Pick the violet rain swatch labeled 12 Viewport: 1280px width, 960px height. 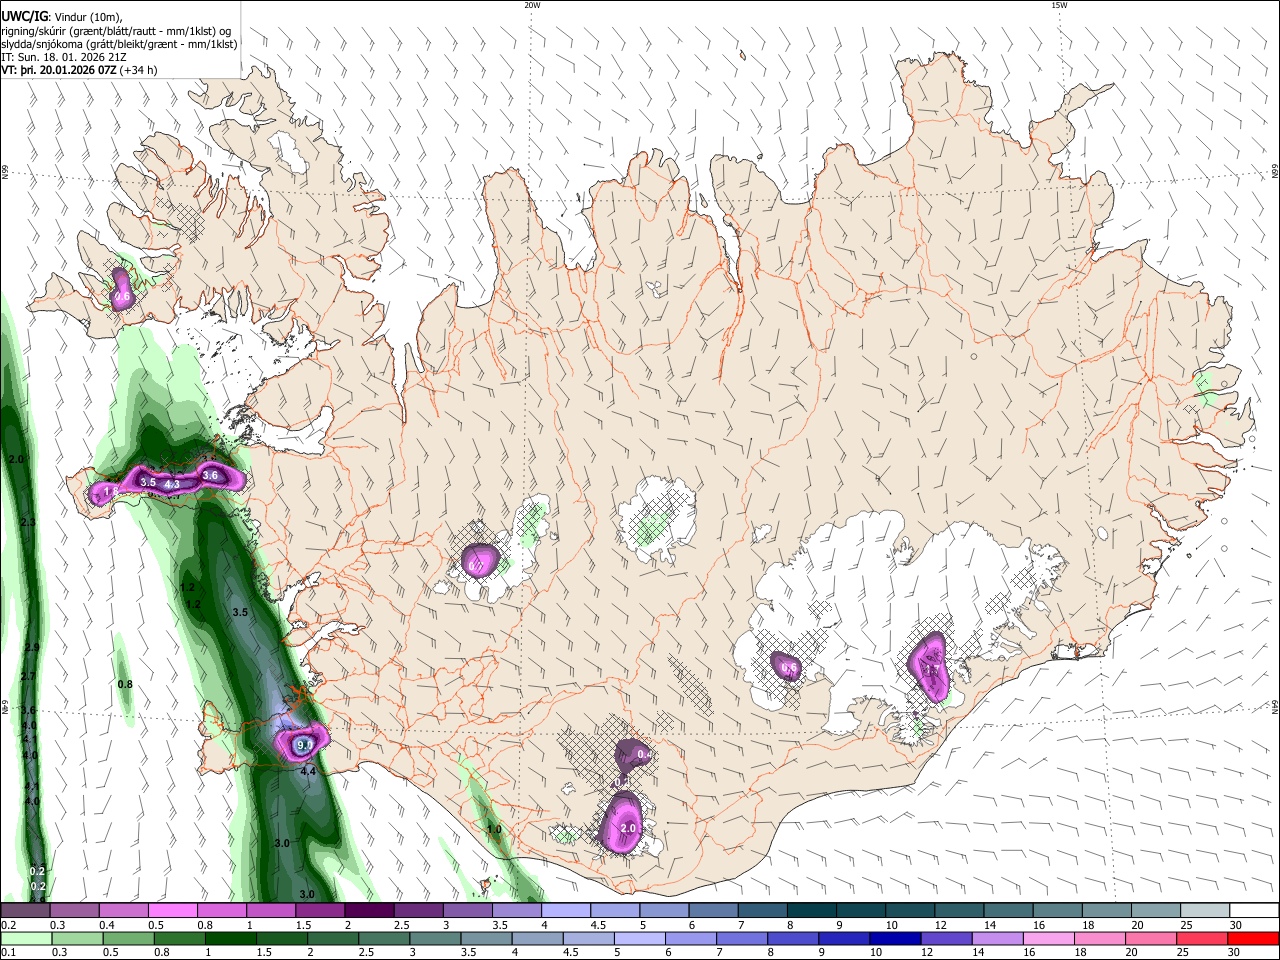(945, 938)
